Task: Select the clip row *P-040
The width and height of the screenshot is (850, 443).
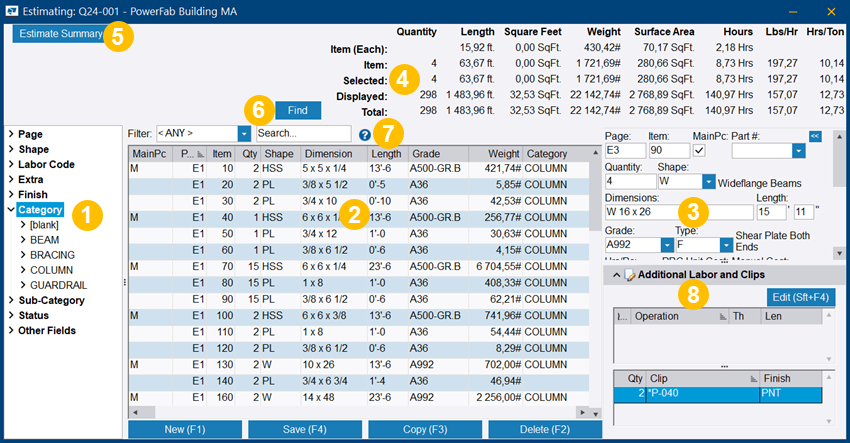Action: coord(718,394)
